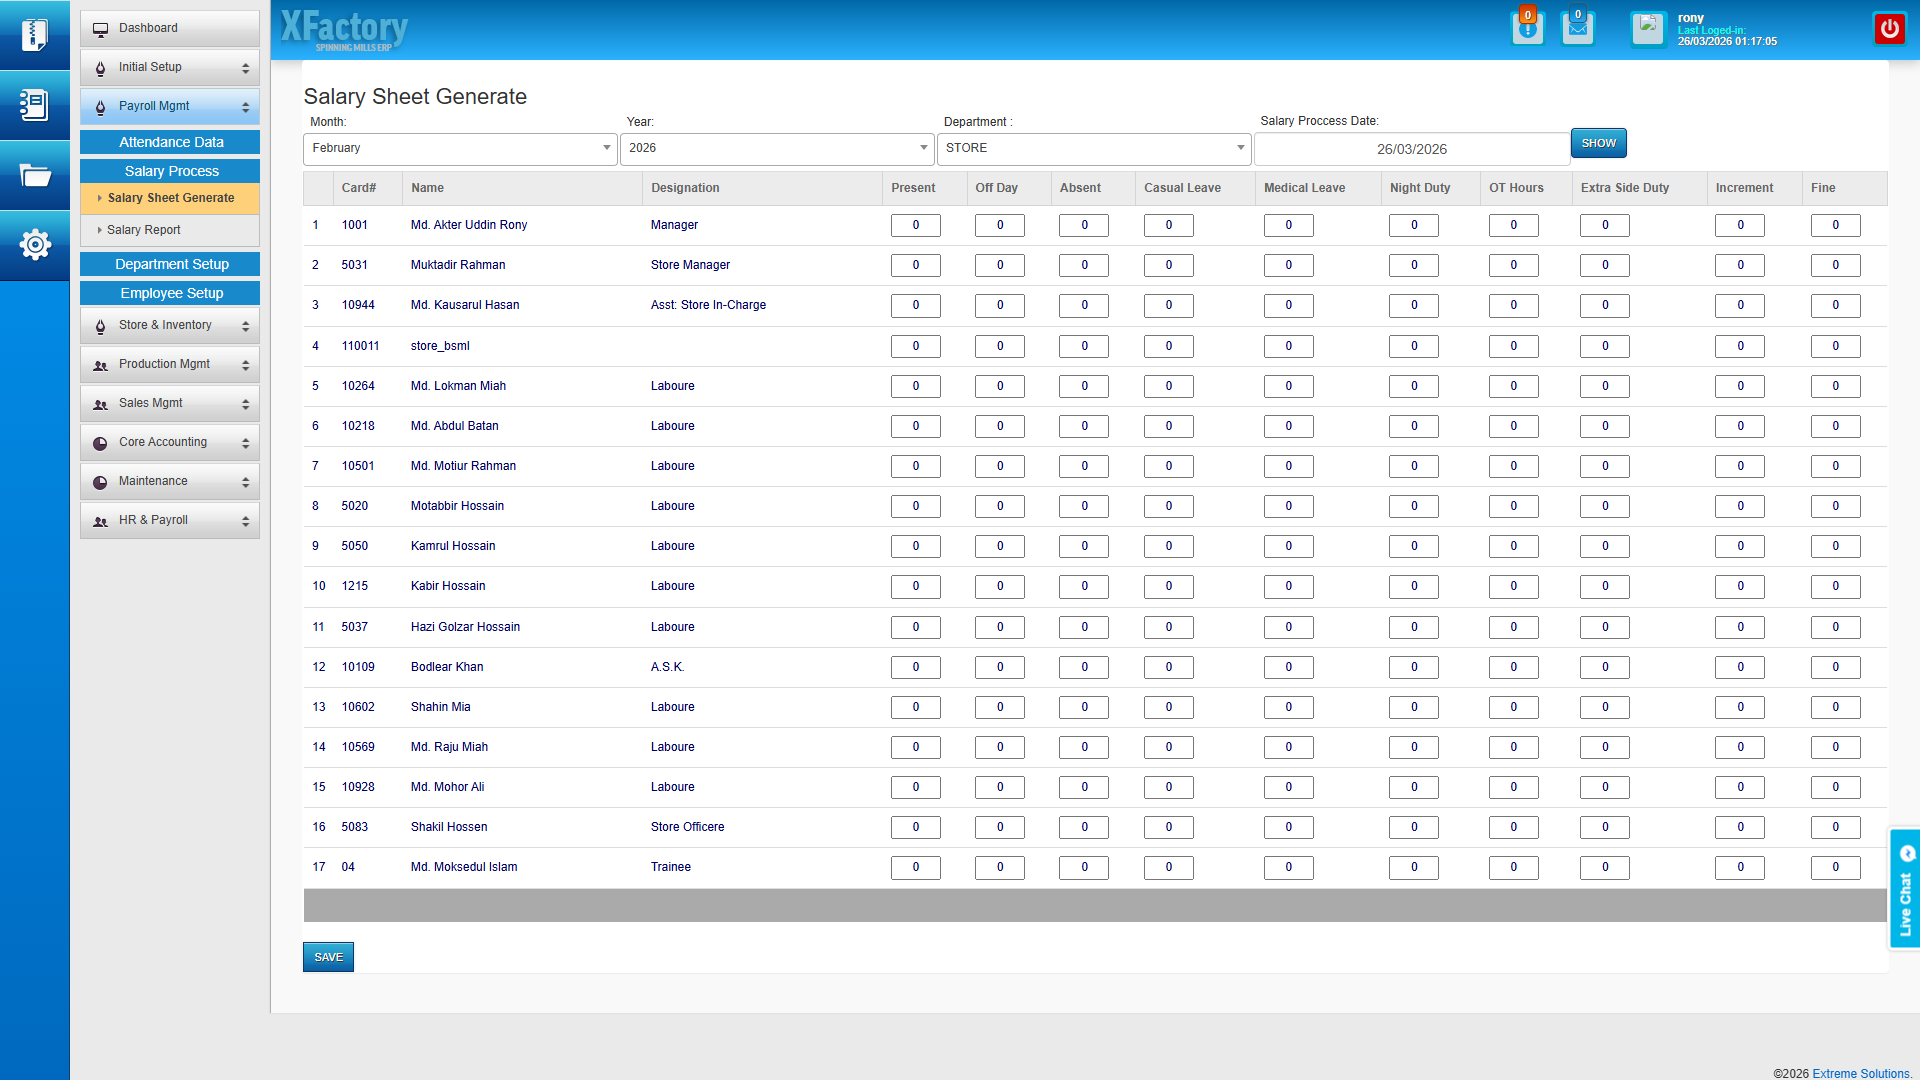Click the Salary Process Date field
1920x1080 pixels.
(1411, 149)
